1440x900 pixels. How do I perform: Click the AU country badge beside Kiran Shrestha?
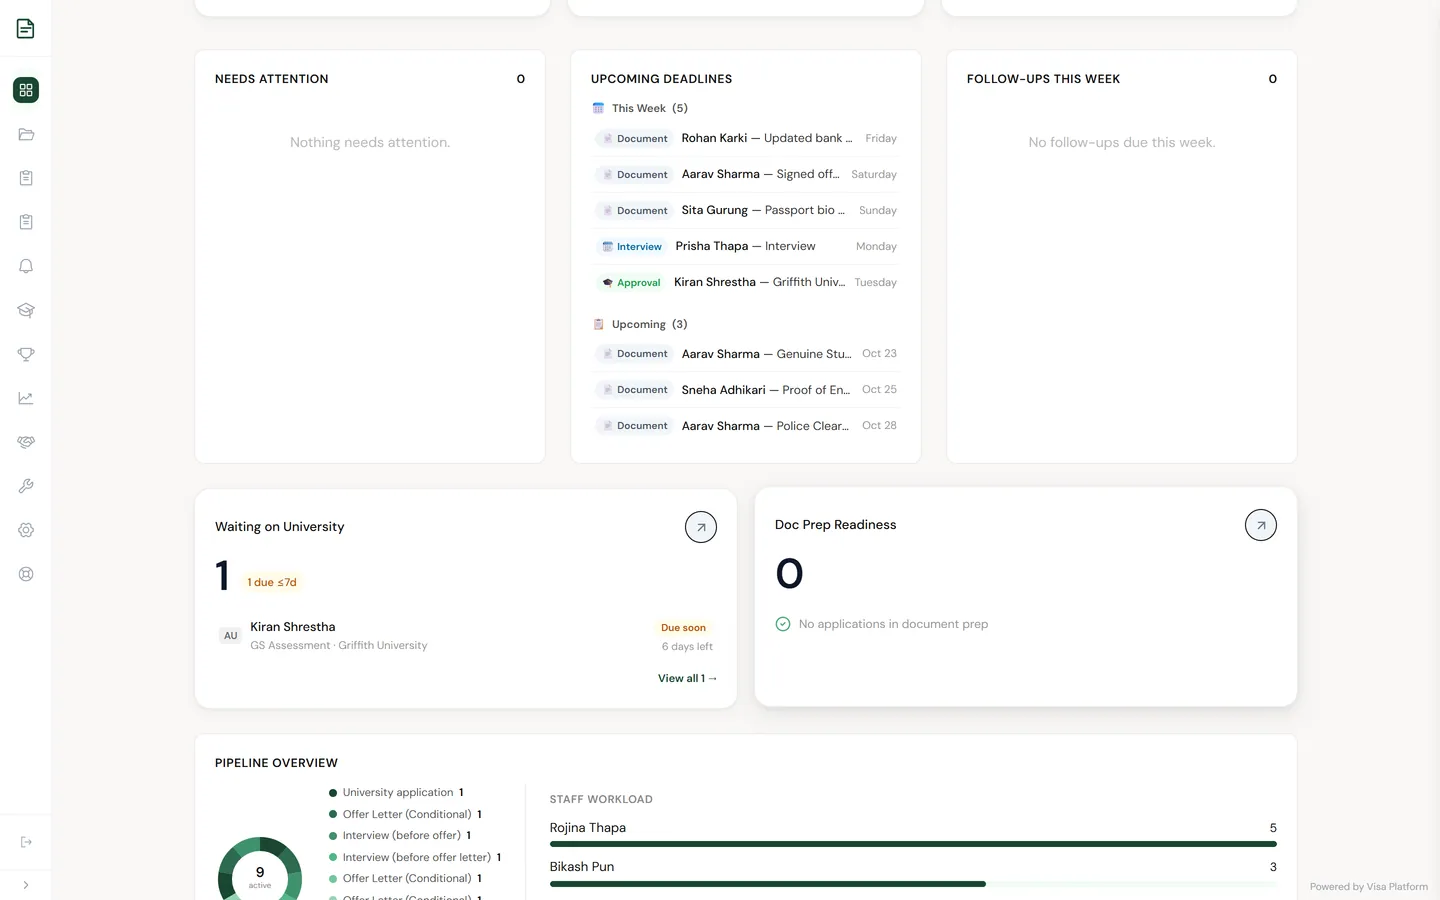[x=231, y=636]
